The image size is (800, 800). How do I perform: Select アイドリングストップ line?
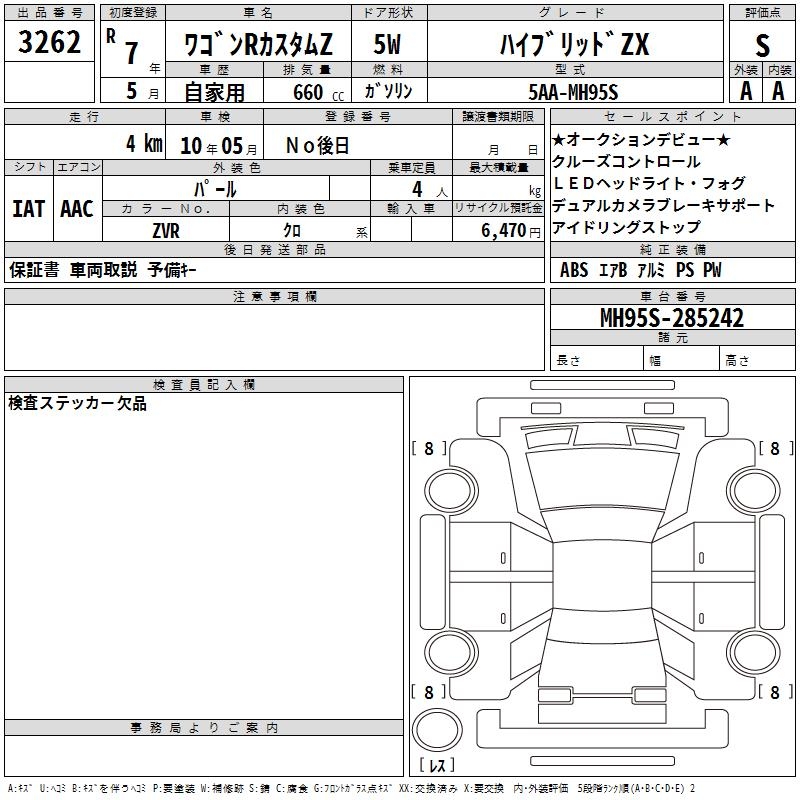626,227
